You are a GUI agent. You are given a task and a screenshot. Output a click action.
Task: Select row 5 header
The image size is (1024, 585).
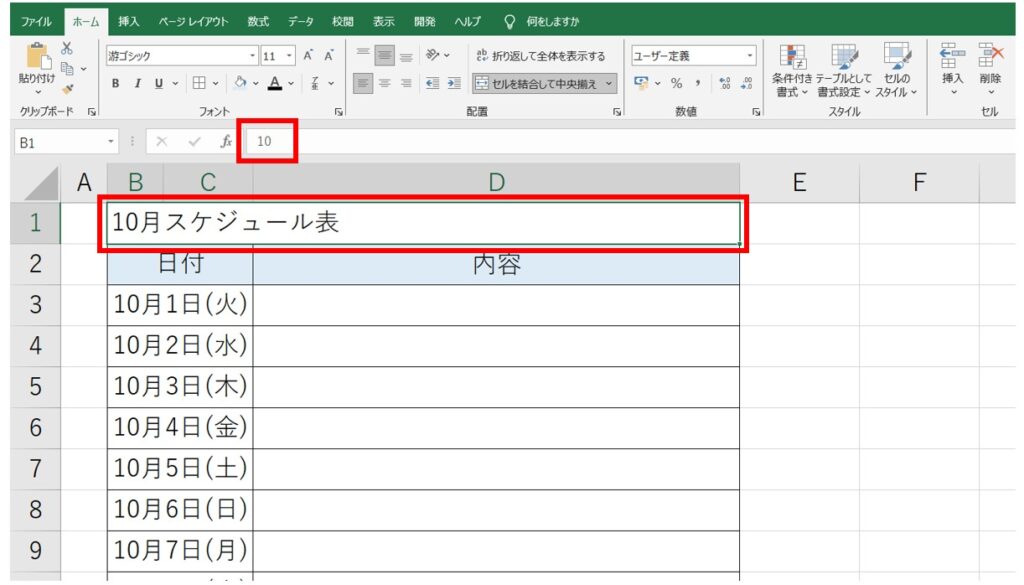[35, 387]
